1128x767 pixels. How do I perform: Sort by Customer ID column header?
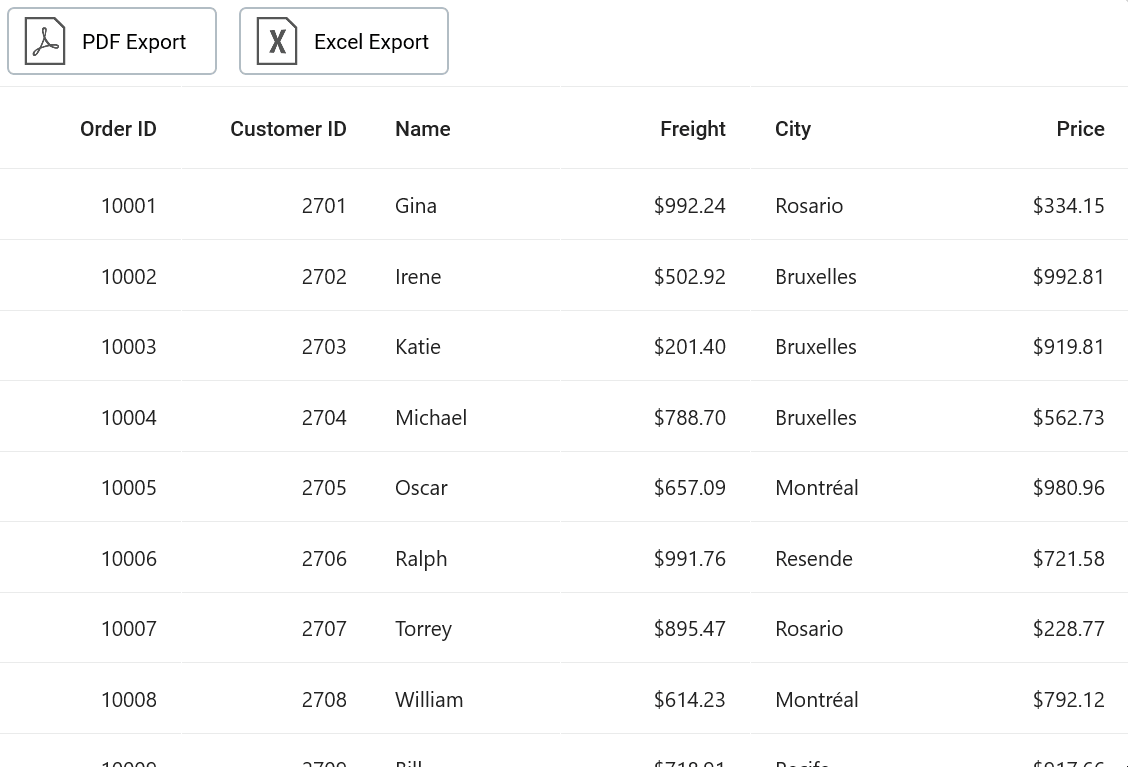tap(288, 129)
